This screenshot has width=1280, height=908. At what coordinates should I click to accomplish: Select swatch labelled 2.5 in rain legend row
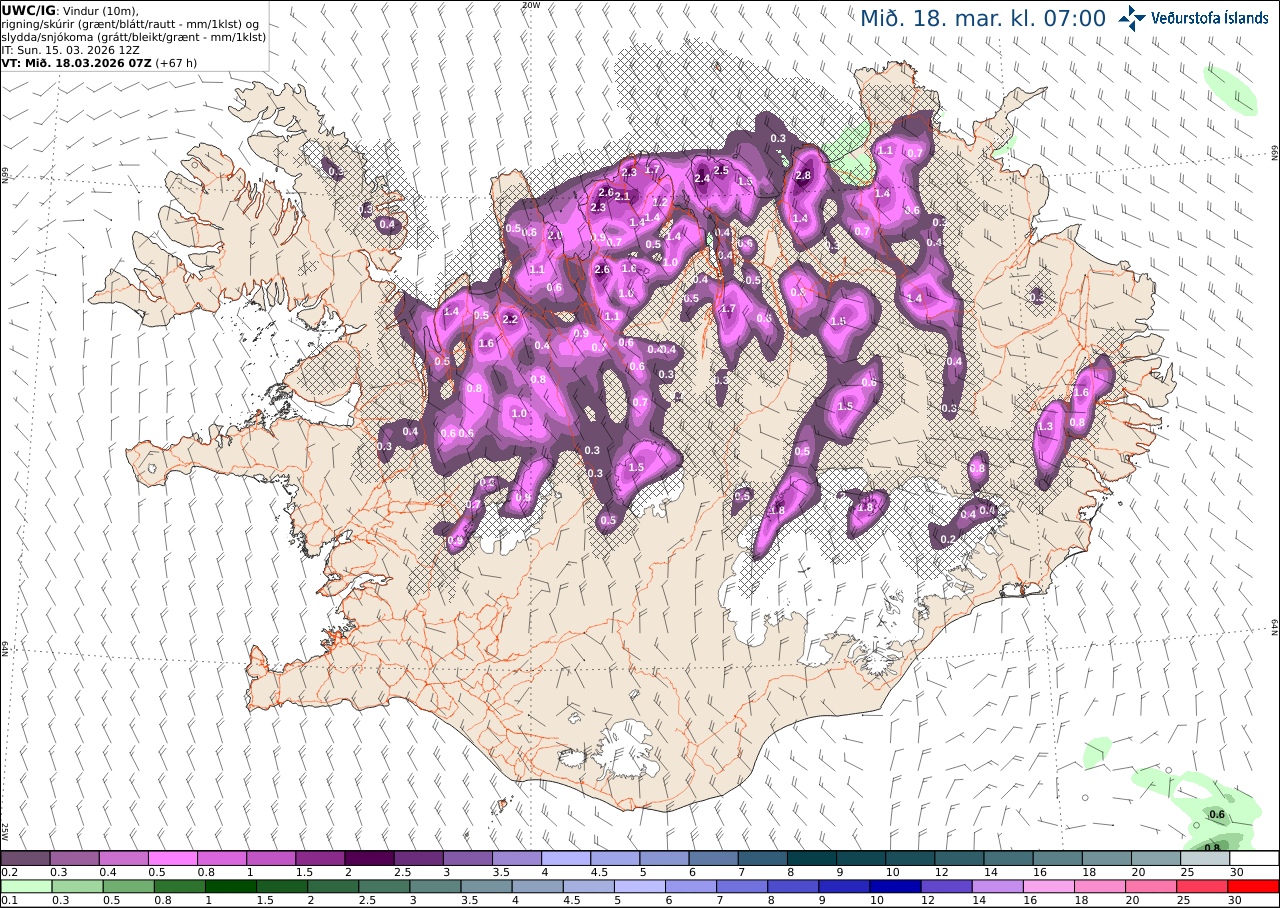click(384, 886)
